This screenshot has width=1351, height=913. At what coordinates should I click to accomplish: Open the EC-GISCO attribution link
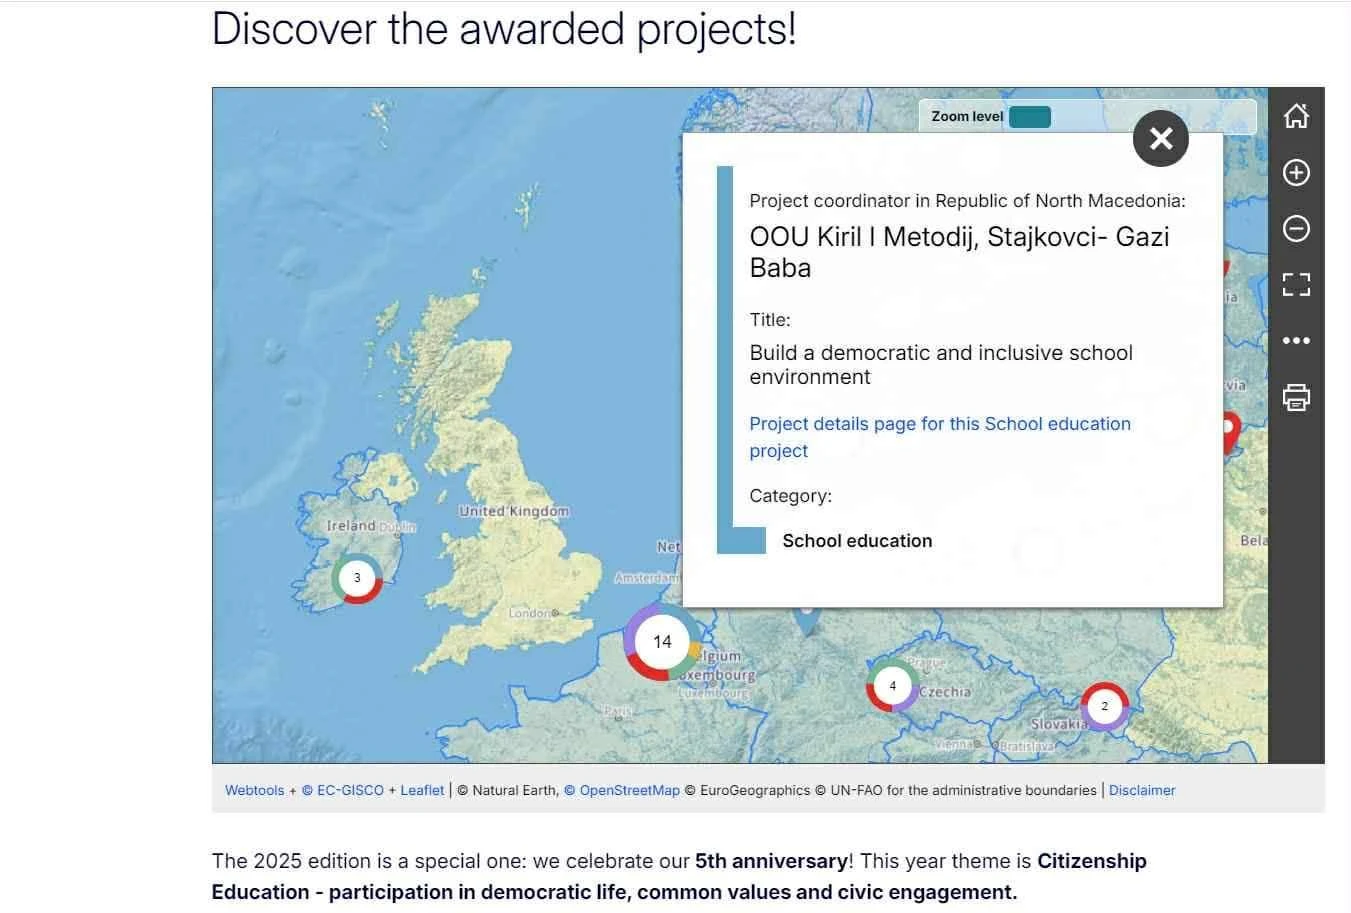[x=343, y=790]
